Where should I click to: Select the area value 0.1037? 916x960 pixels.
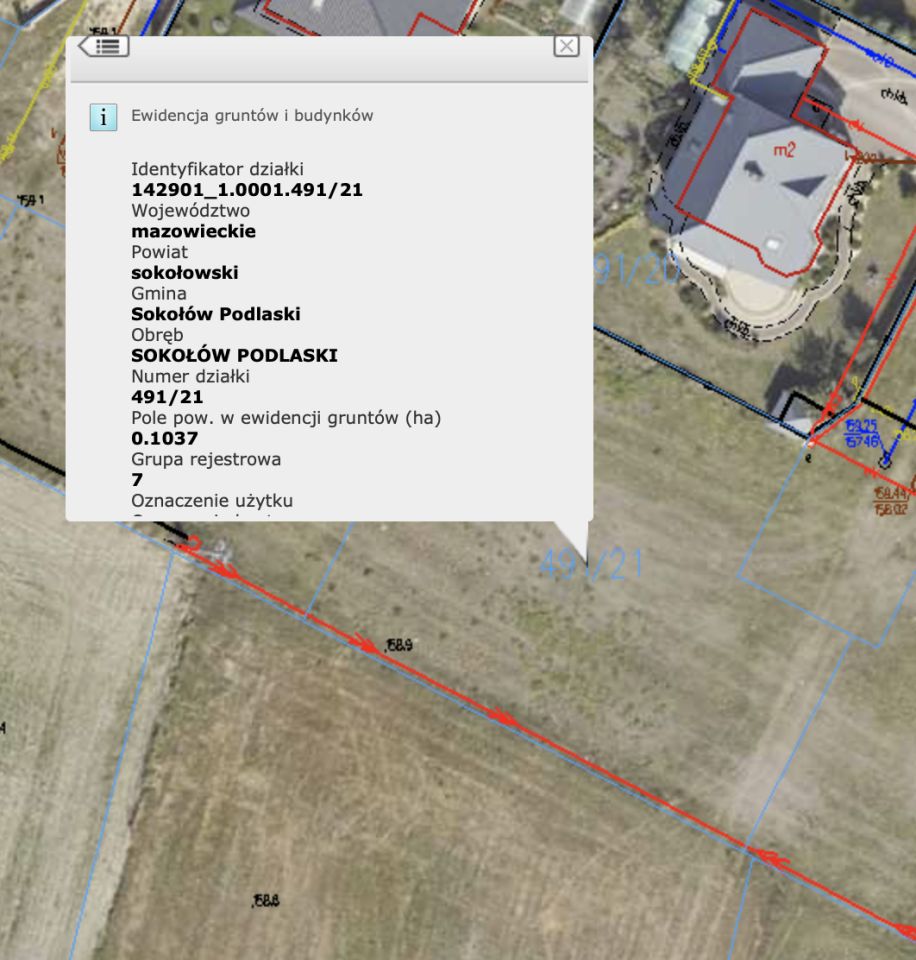pos(165,438)
